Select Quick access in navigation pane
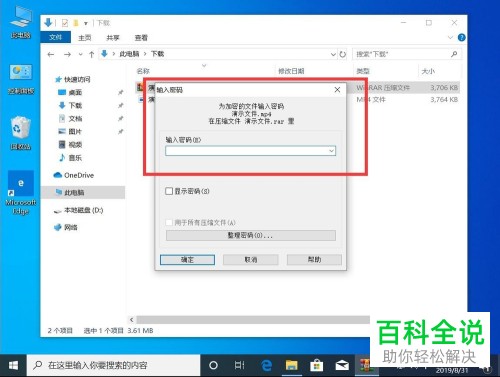 [73, 79]
